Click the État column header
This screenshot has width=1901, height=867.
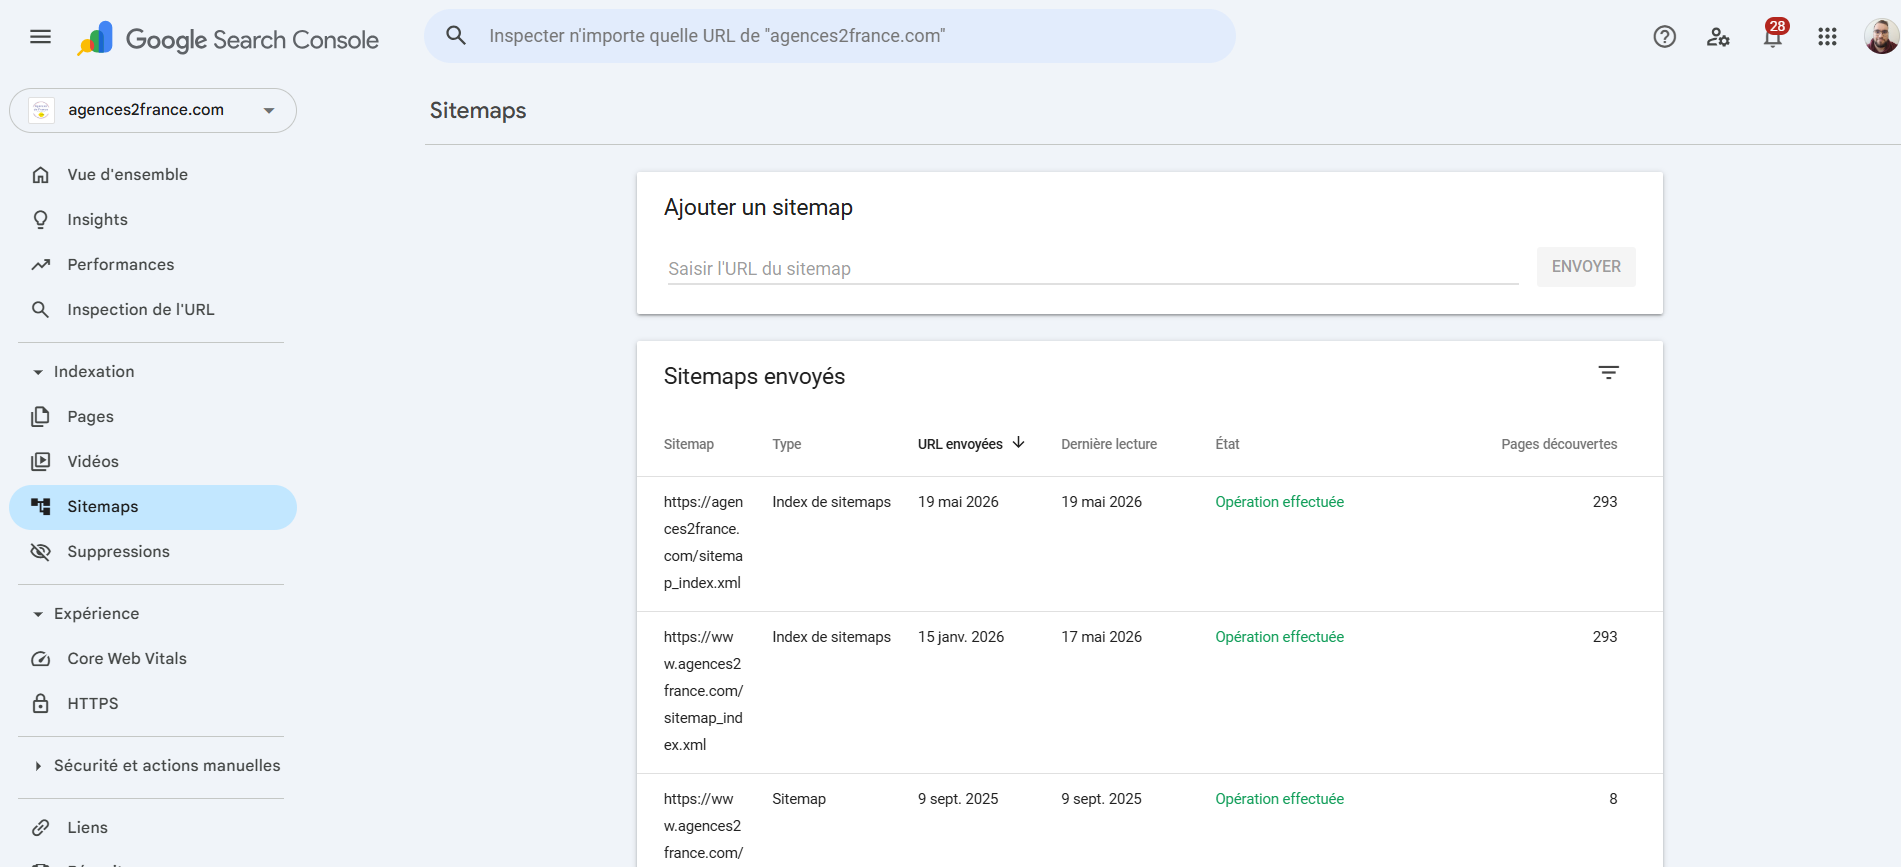click(1227, 444)
